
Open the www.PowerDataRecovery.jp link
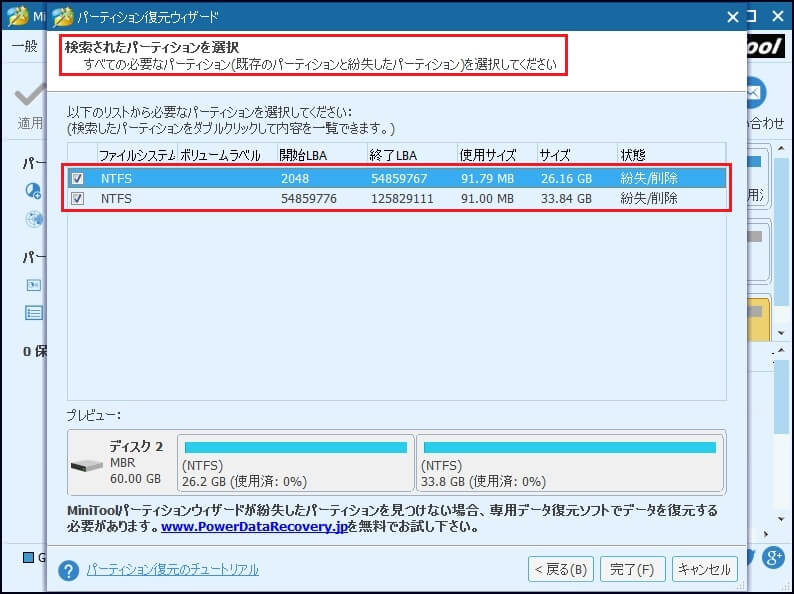tap(254, 527)
